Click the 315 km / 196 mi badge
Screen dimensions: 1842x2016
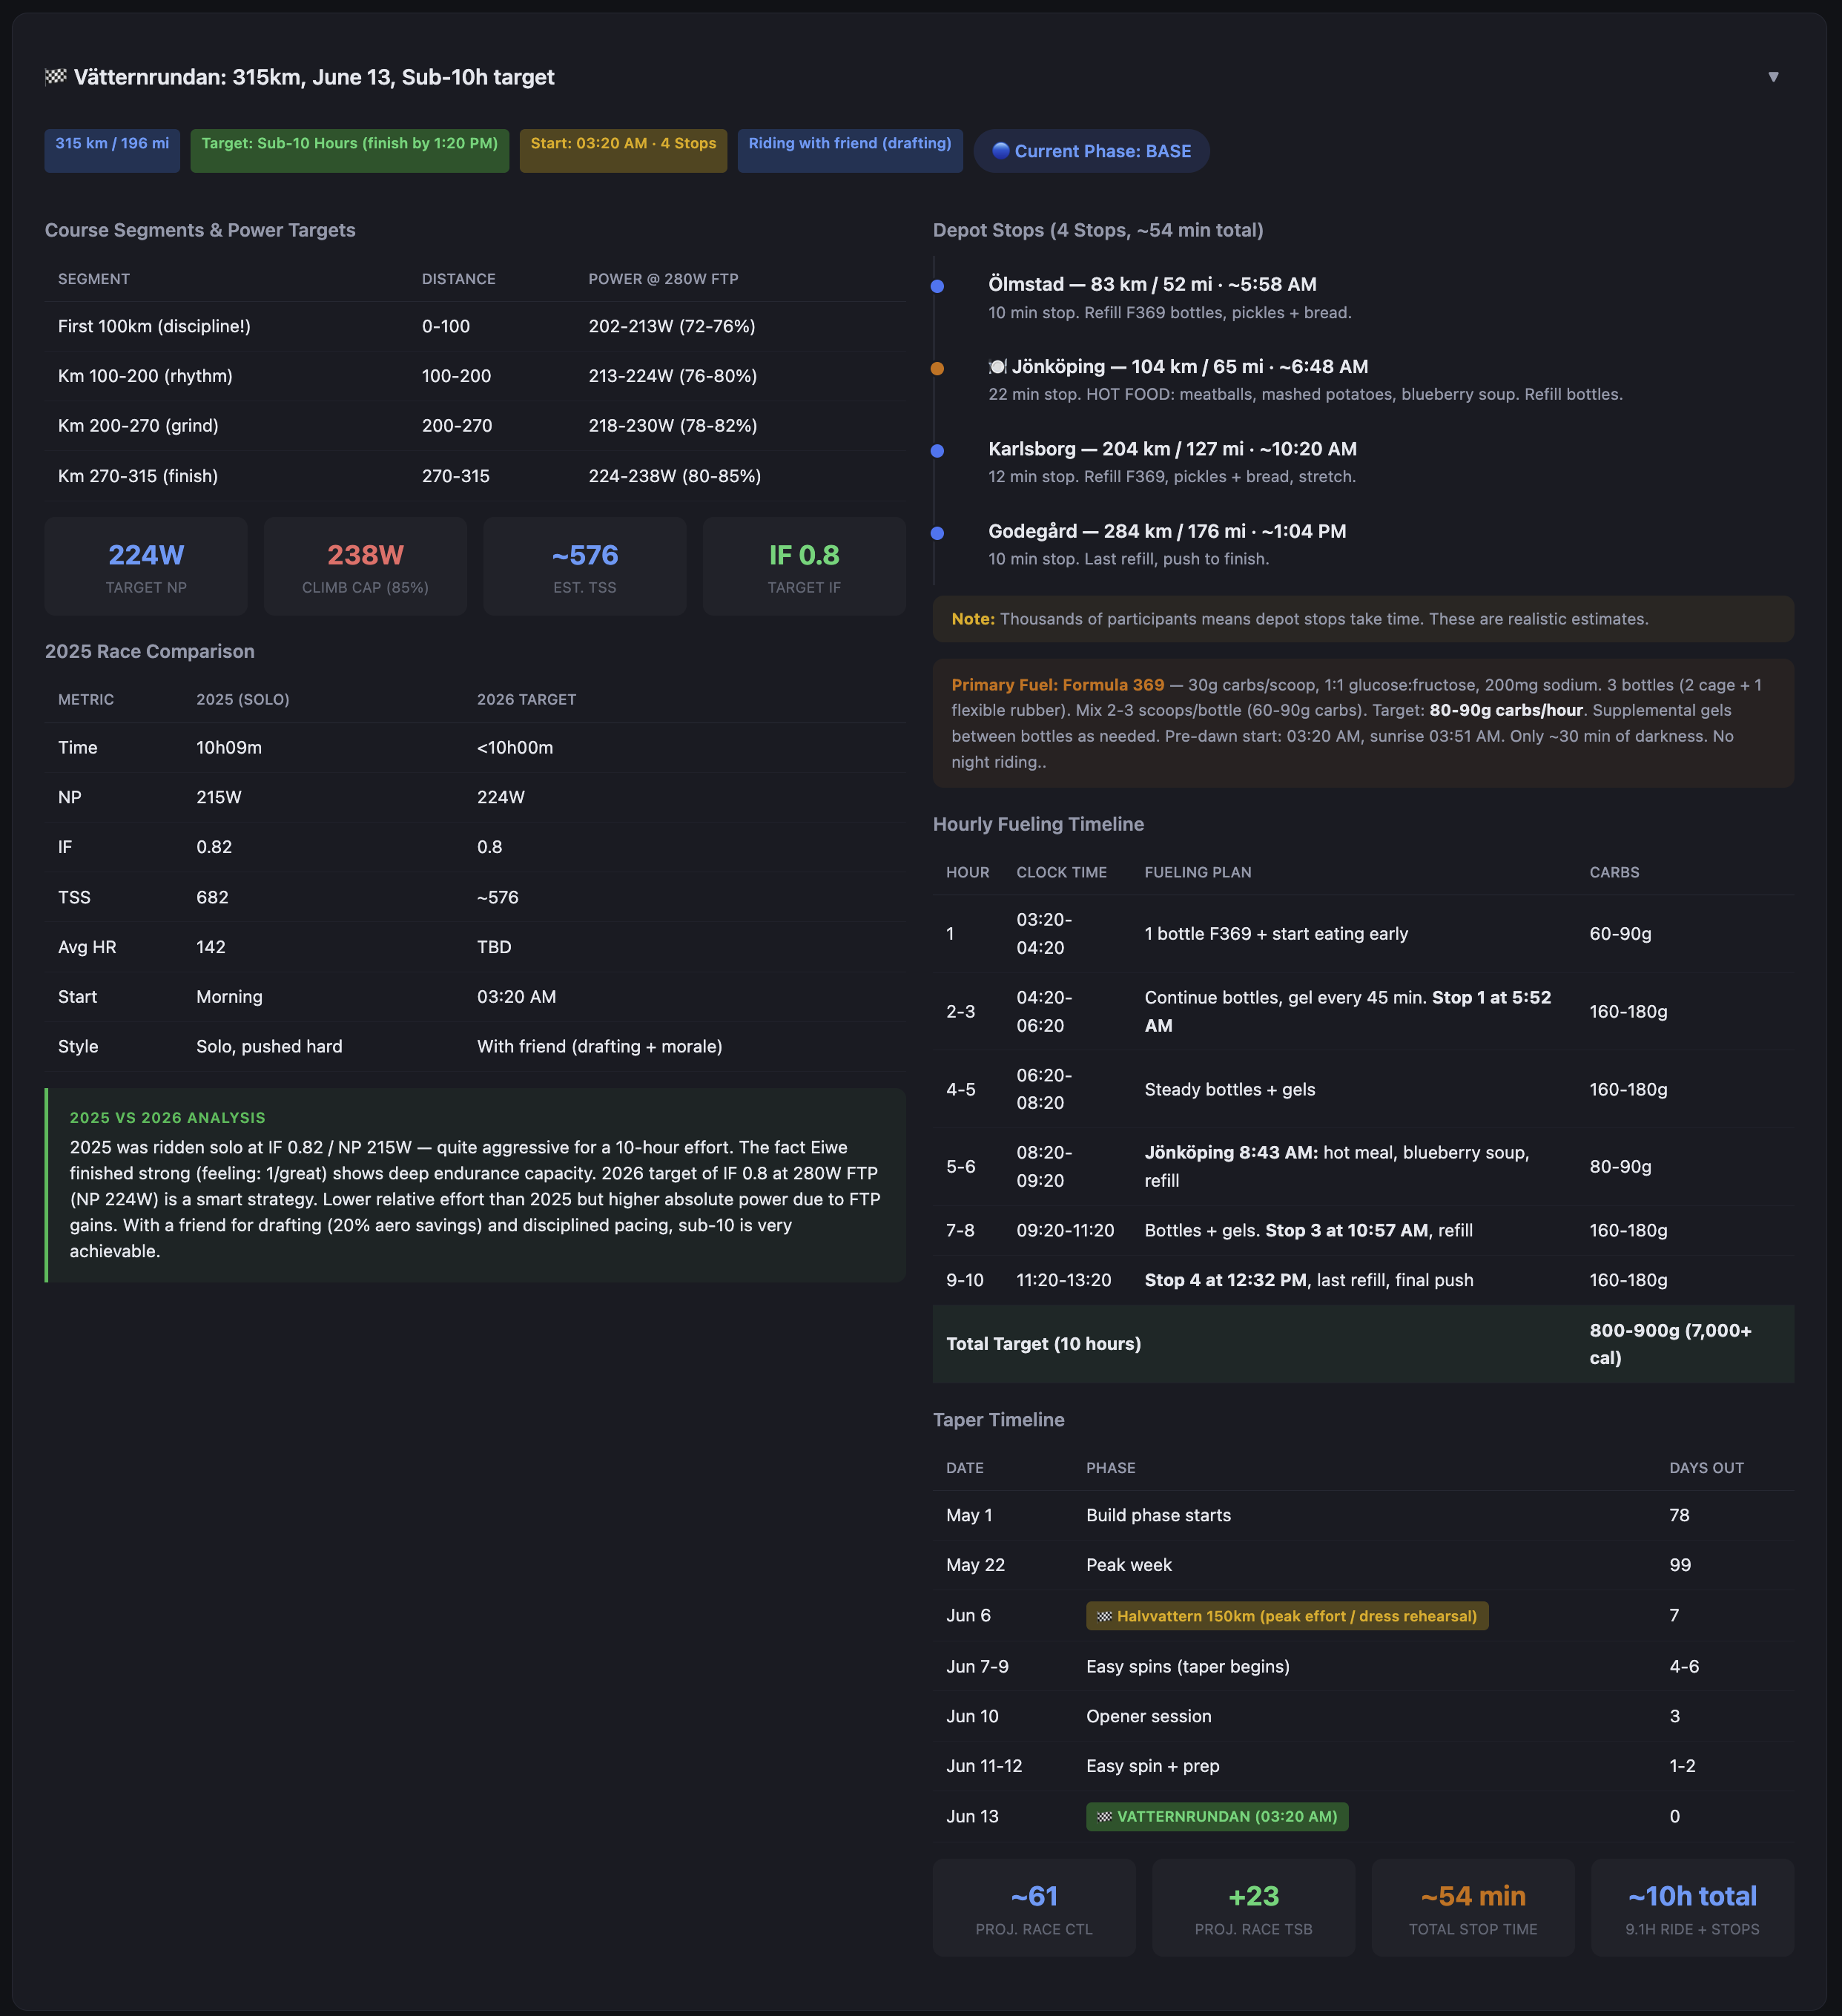(x=112, y=150)
